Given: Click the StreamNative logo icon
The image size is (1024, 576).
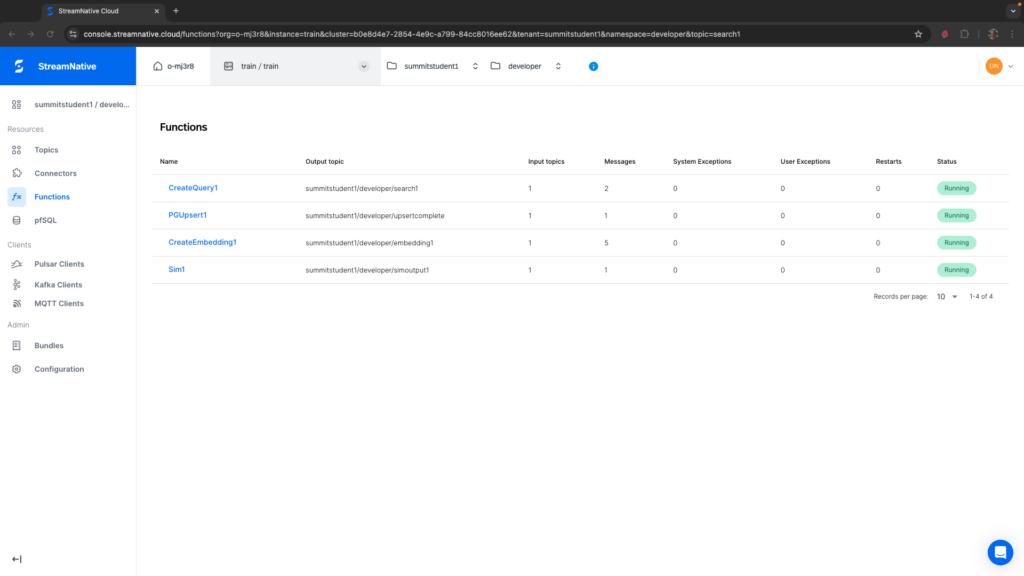Looking at the screenshot, I should (18, 67).
